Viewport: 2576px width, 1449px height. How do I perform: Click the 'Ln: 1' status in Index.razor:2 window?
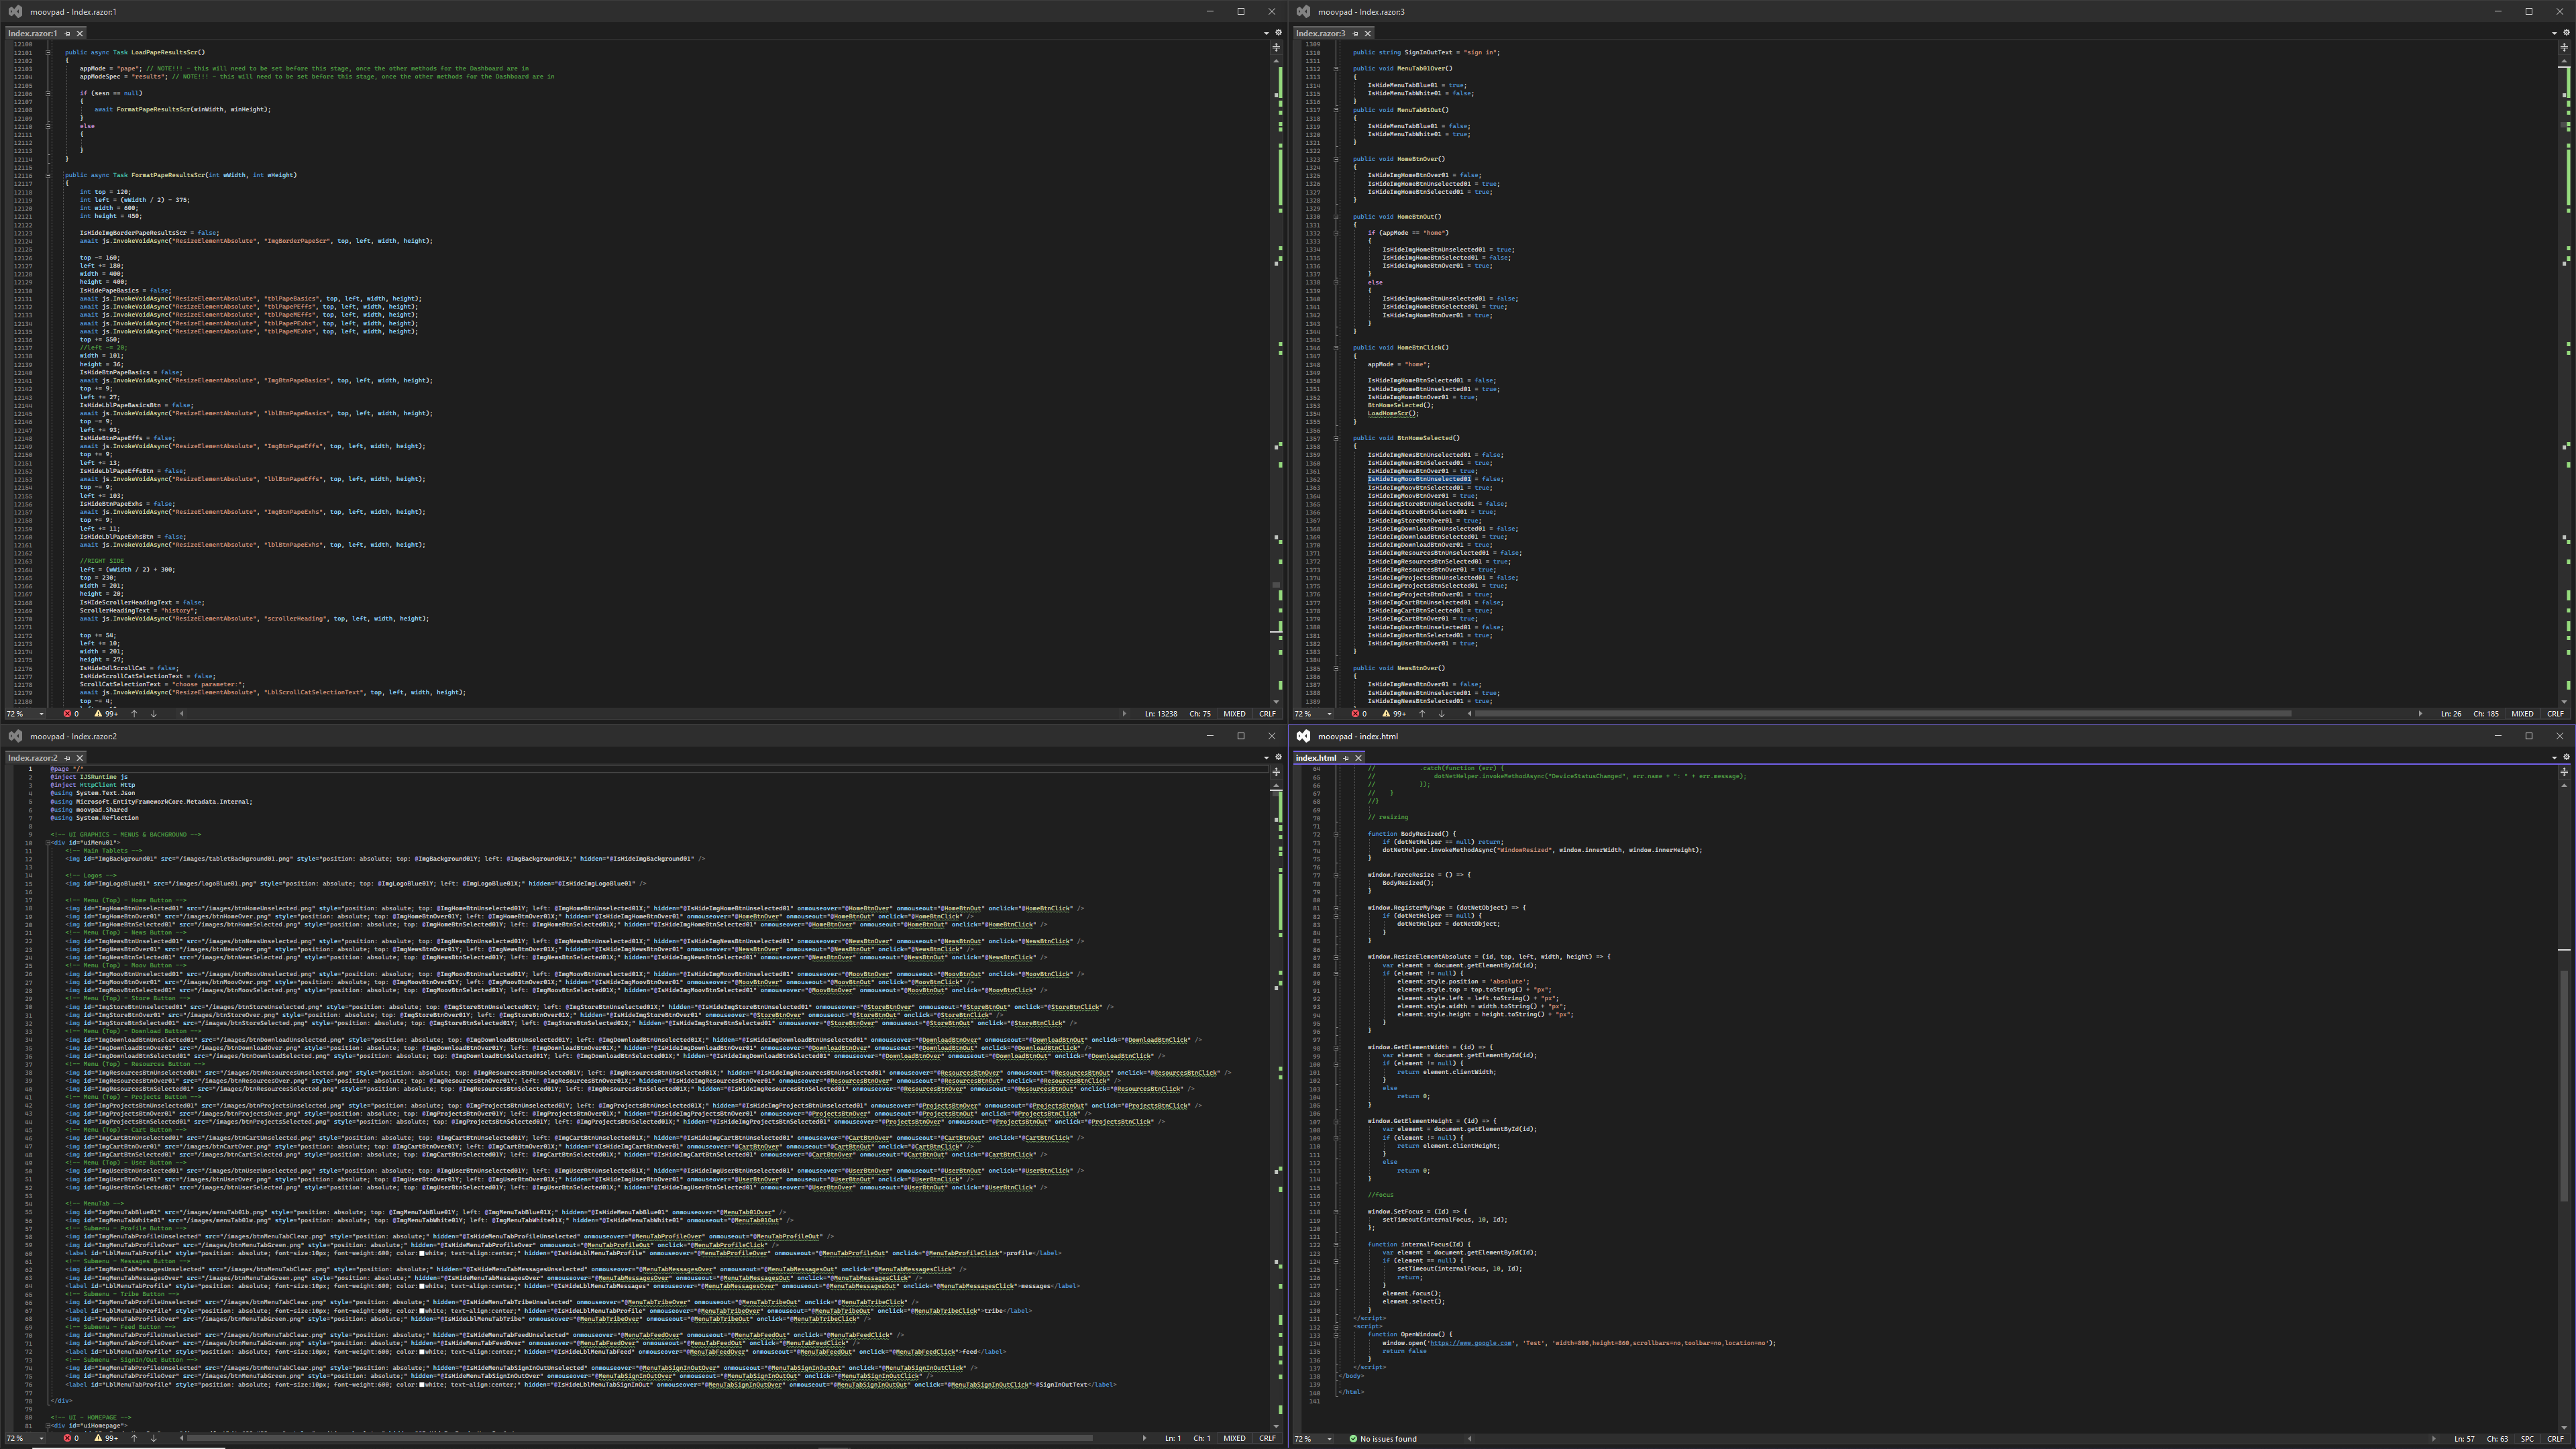(x=1173, y=1439)
